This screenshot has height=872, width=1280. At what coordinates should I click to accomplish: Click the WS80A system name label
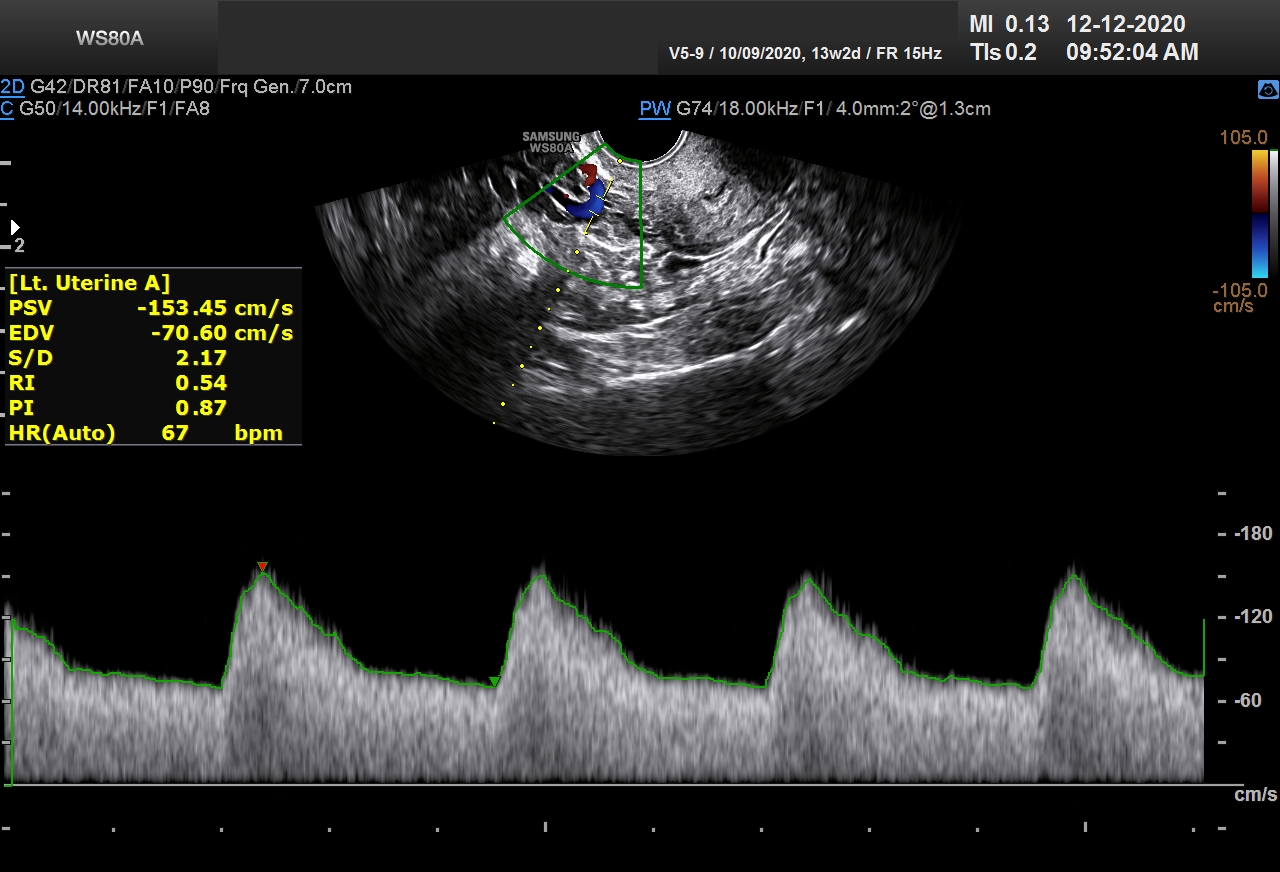(x=109, y=39)
